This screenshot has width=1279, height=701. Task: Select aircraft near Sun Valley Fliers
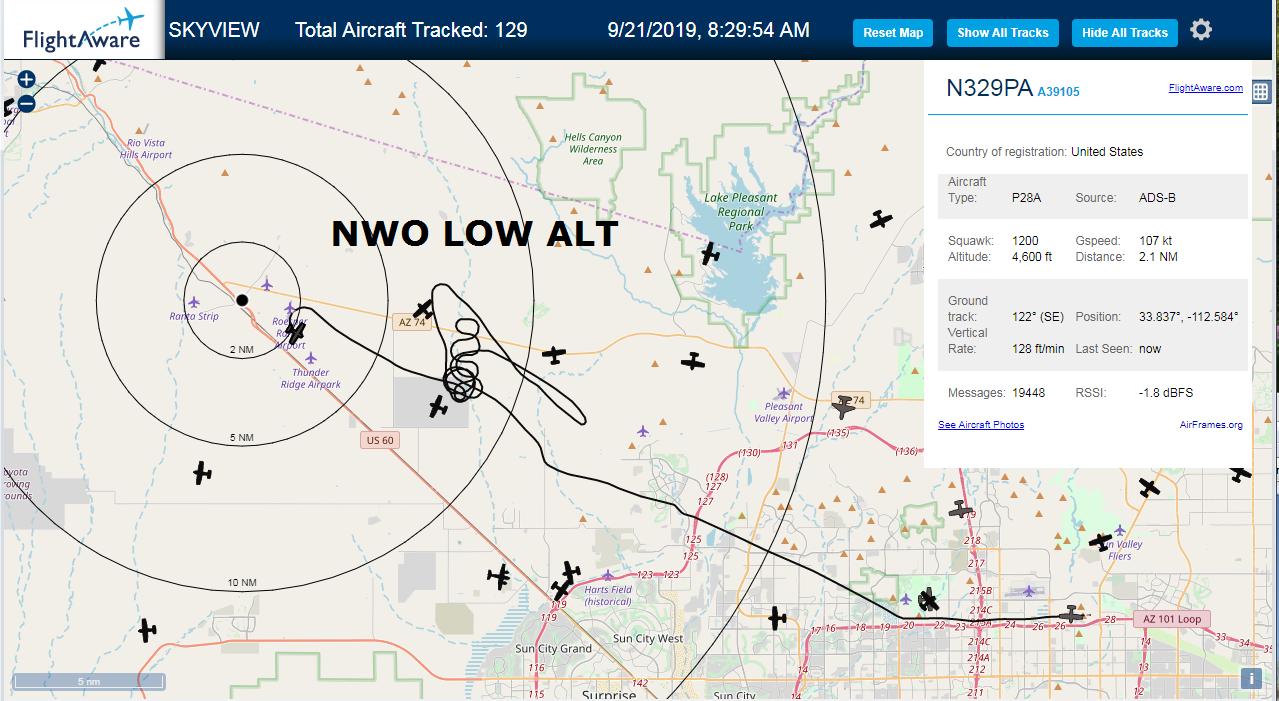[1101, 542]
